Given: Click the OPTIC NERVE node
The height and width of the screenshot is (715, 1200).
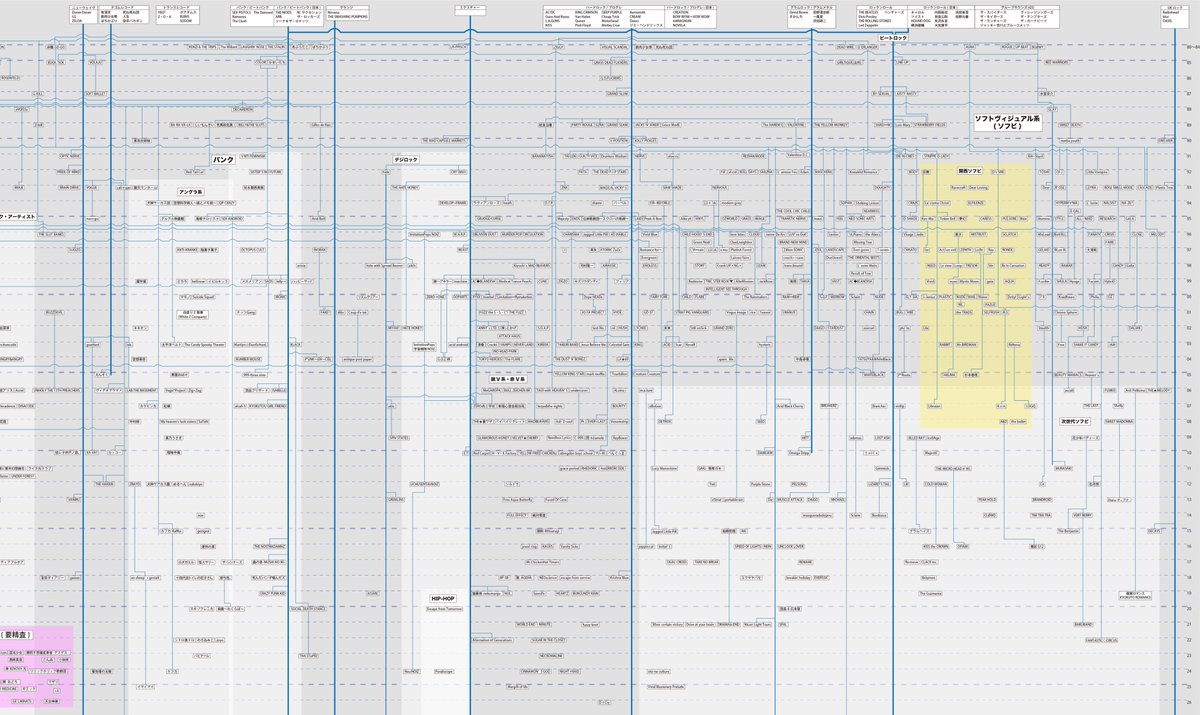Looking at the screenshot, I should click(x=68, y=156).
